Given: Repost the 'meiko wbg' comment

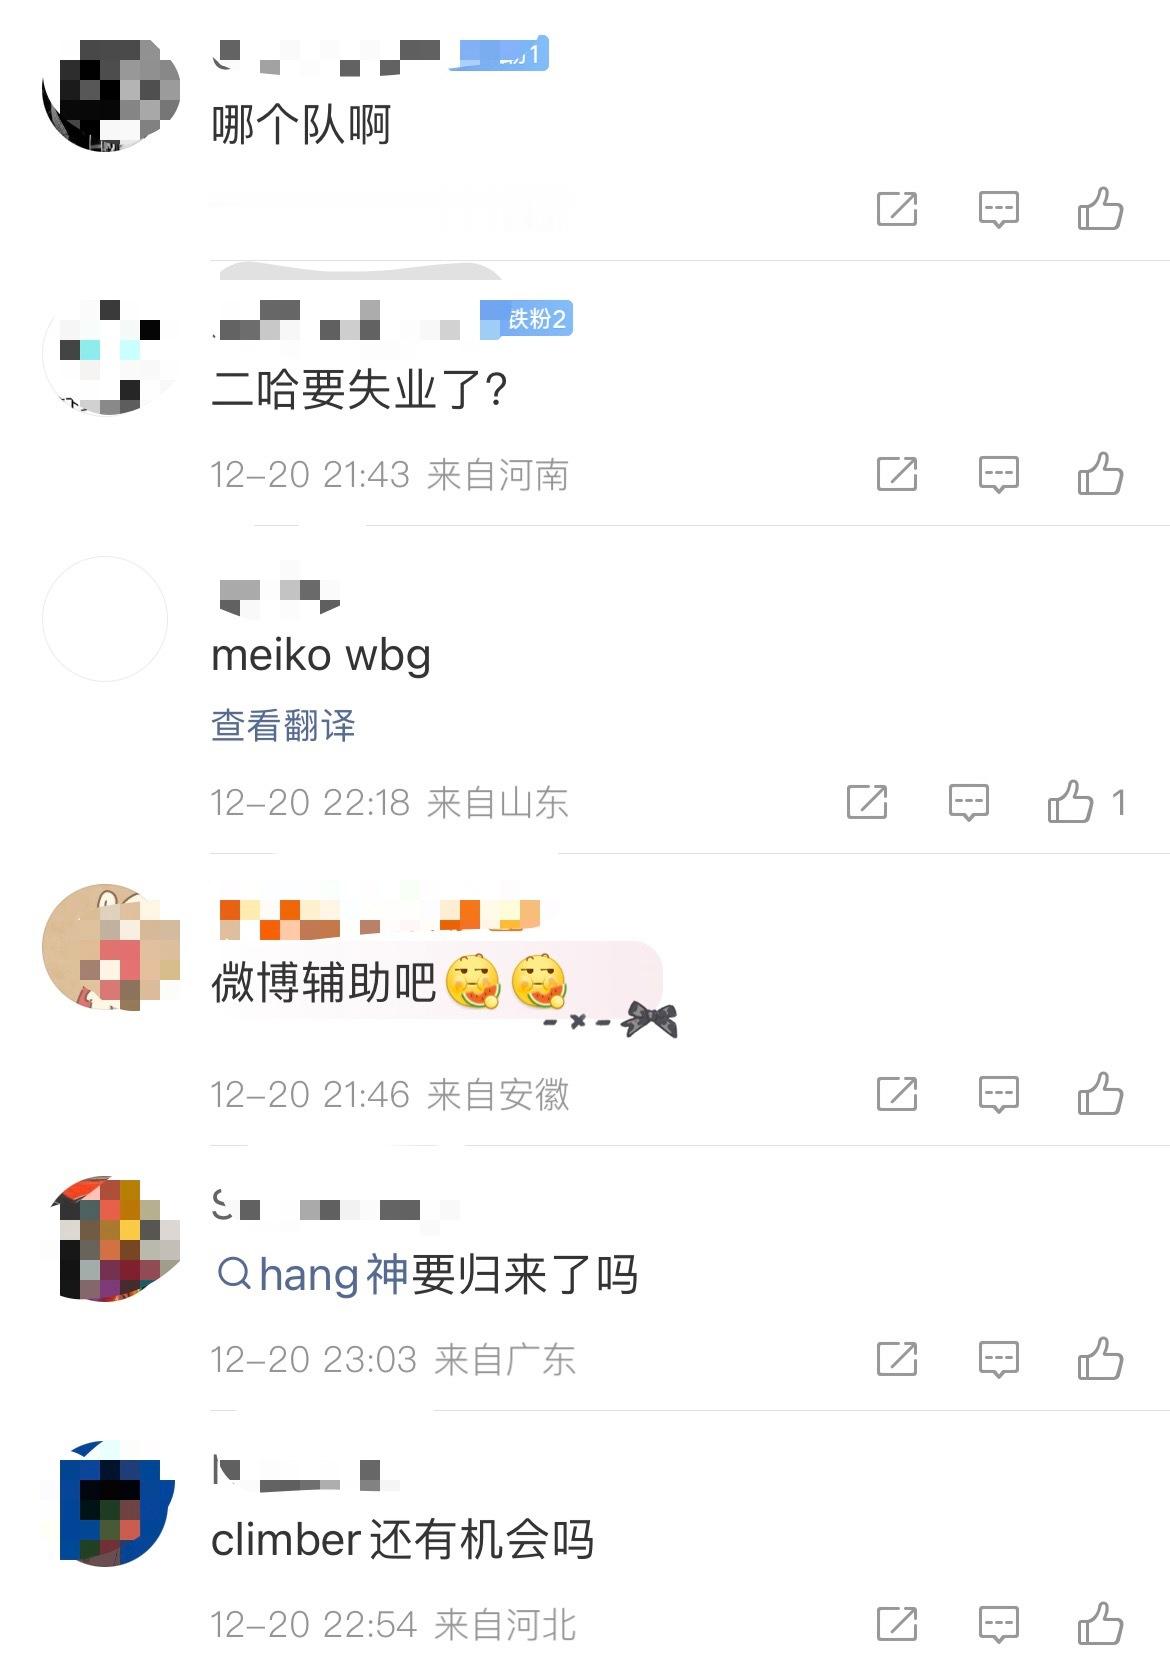Looking at the screenshot, I should [867, 802].
